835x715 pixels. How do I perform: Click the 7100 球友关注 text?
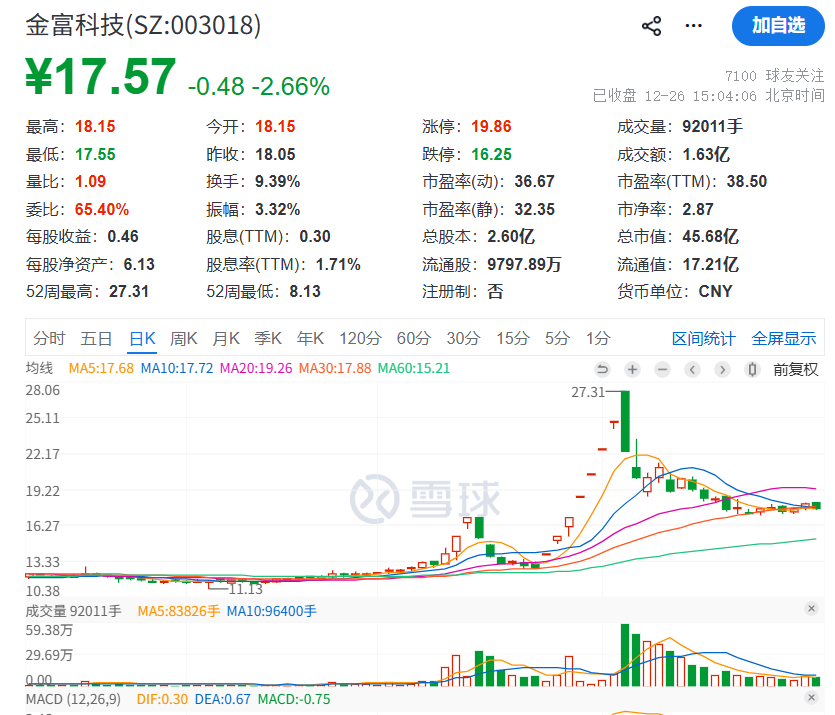pos(774,76)
